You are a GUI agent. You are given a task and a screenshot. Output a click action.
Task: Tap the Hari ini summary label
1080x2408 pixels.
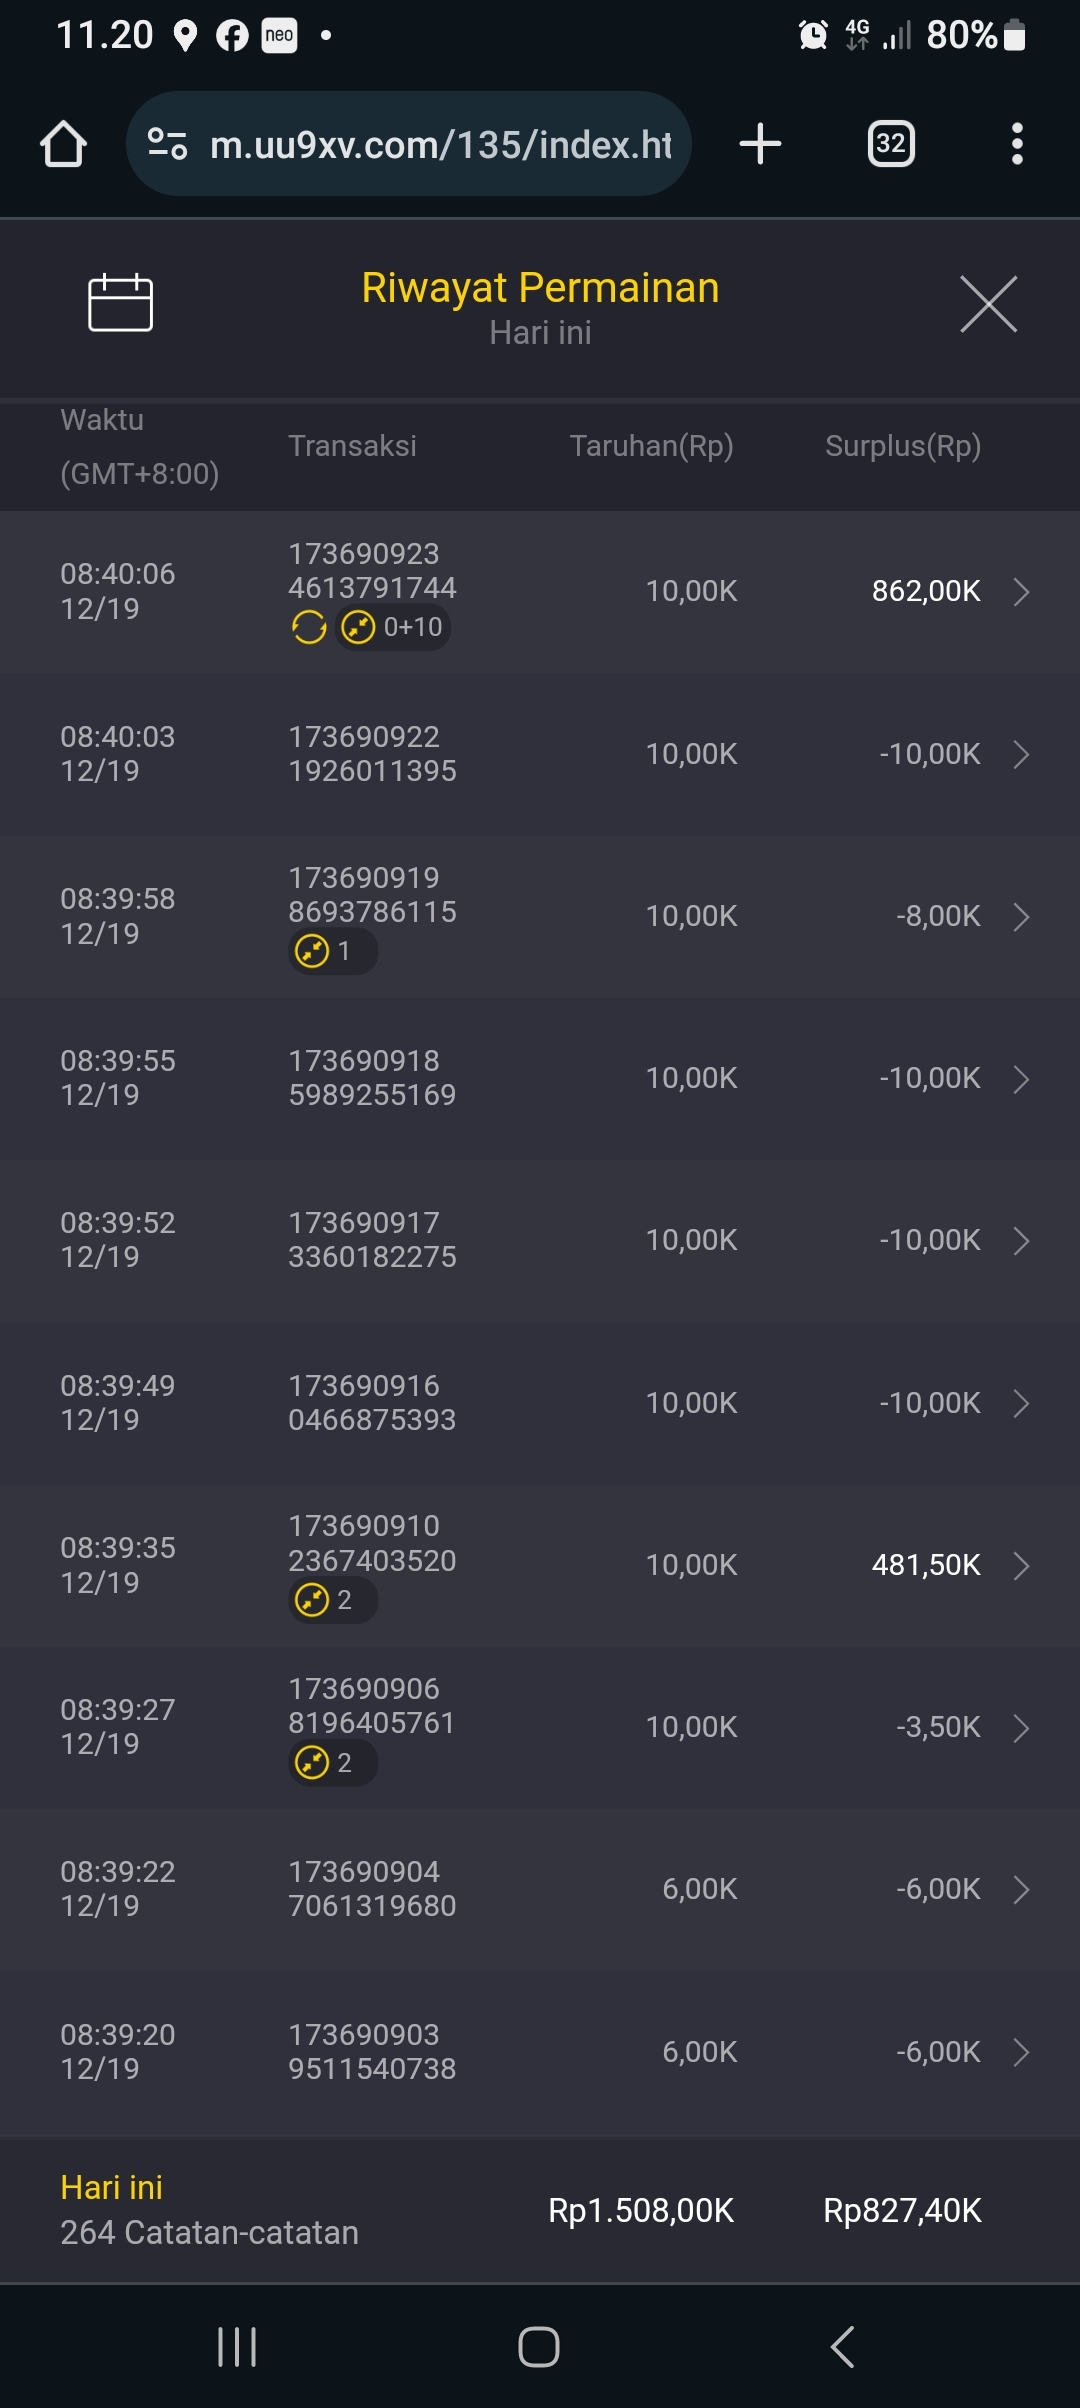tap(111, 2188)
